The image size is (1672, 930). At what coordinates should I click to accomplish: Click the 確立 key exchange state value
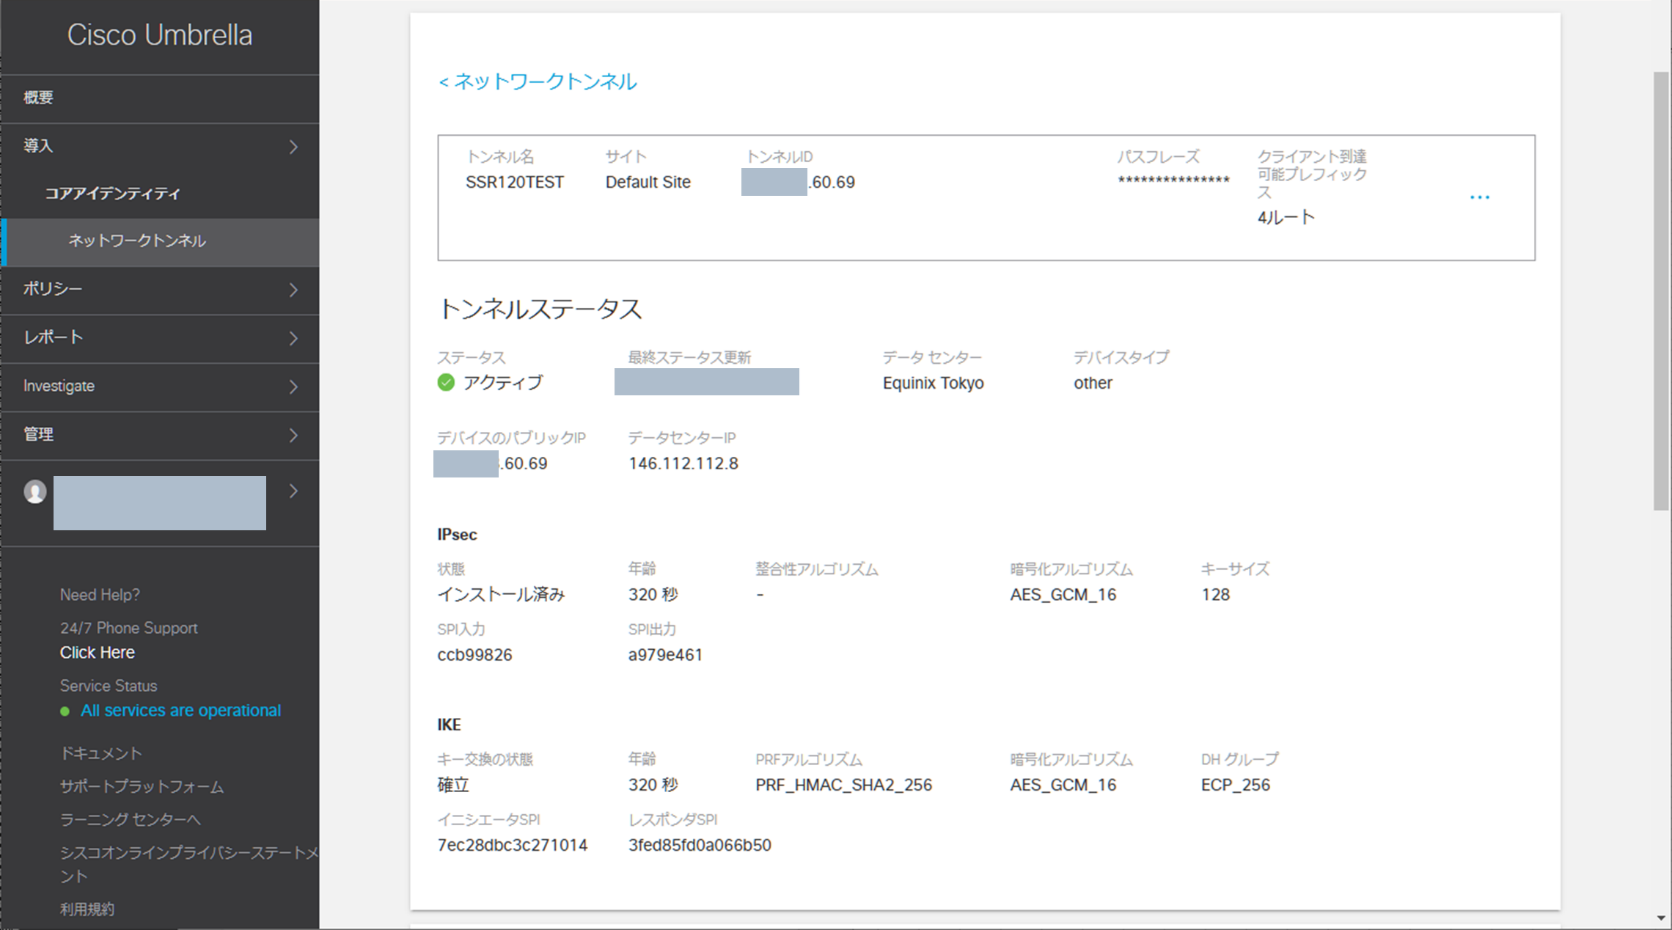click(453, 785)
